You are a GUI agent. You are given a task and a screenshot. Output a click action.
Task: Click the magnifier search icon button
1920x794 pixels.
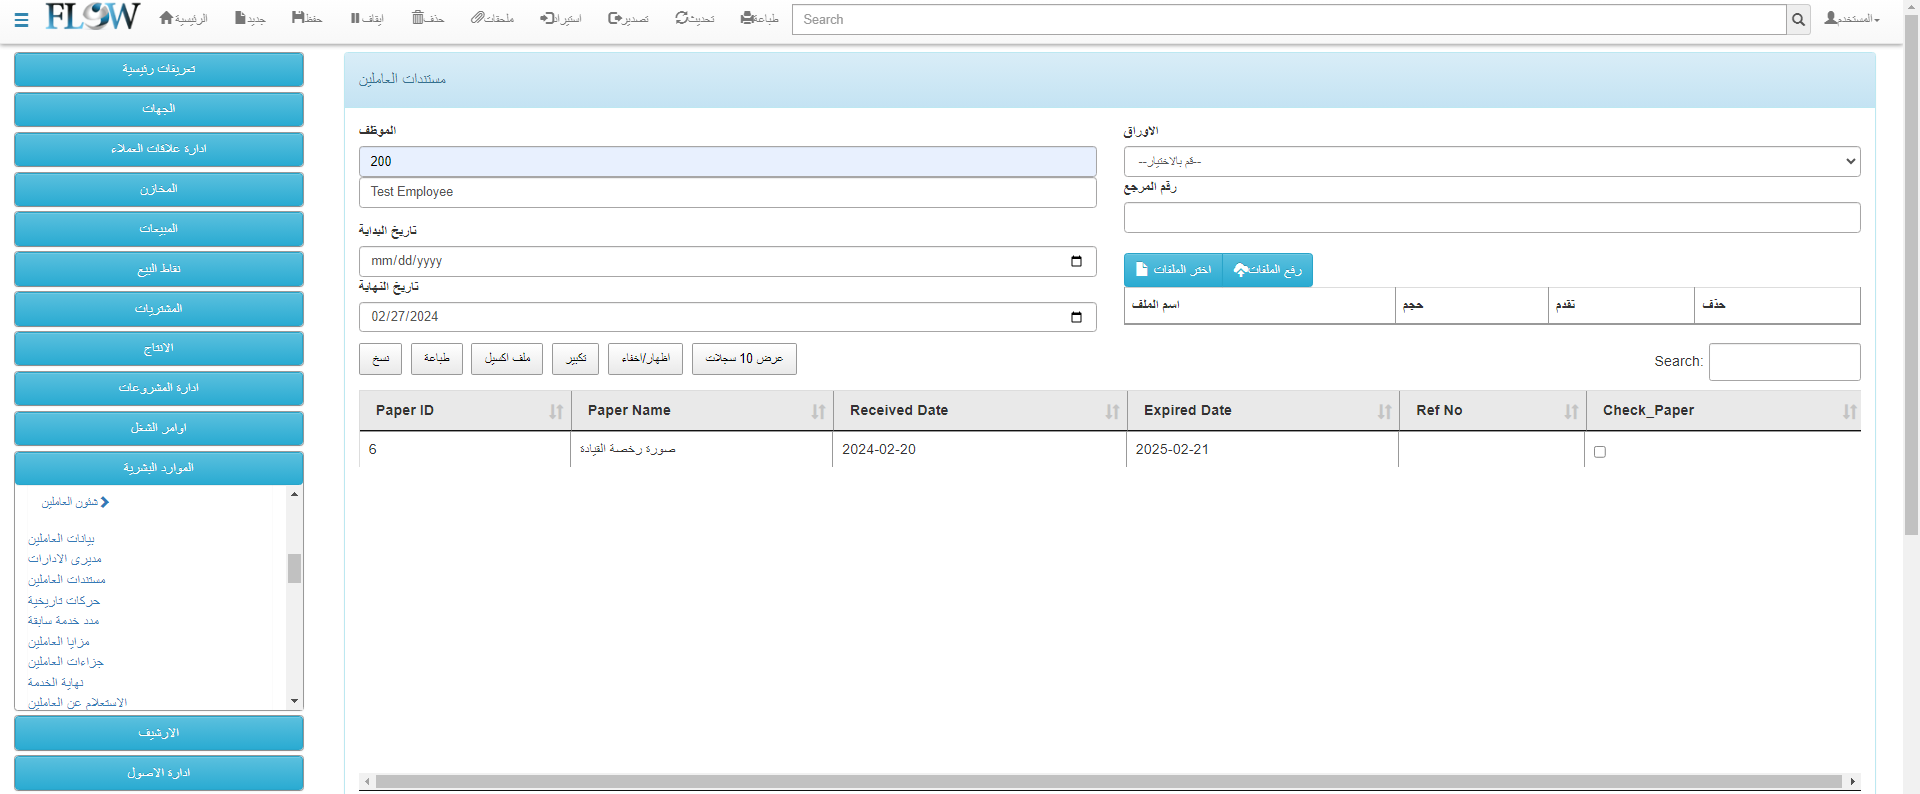click(1798, 19)
